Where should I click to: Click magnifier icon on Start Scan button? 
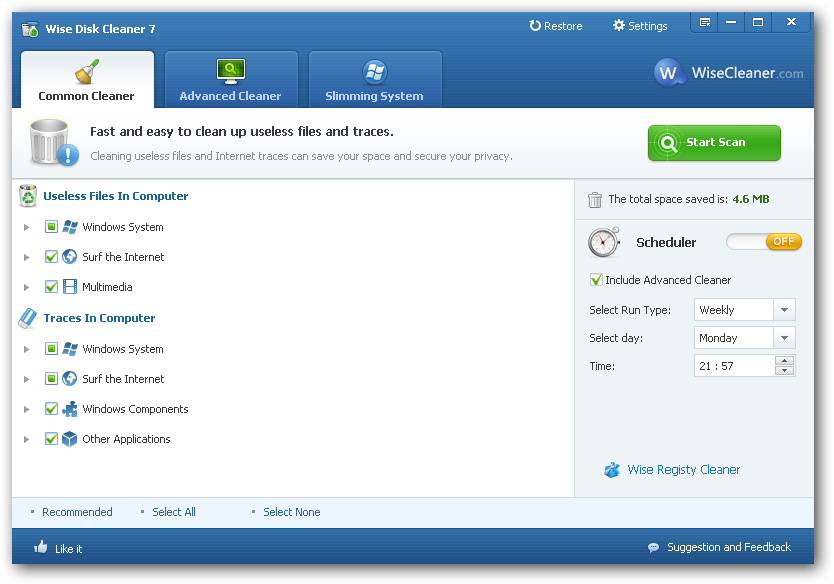(668, 143)
